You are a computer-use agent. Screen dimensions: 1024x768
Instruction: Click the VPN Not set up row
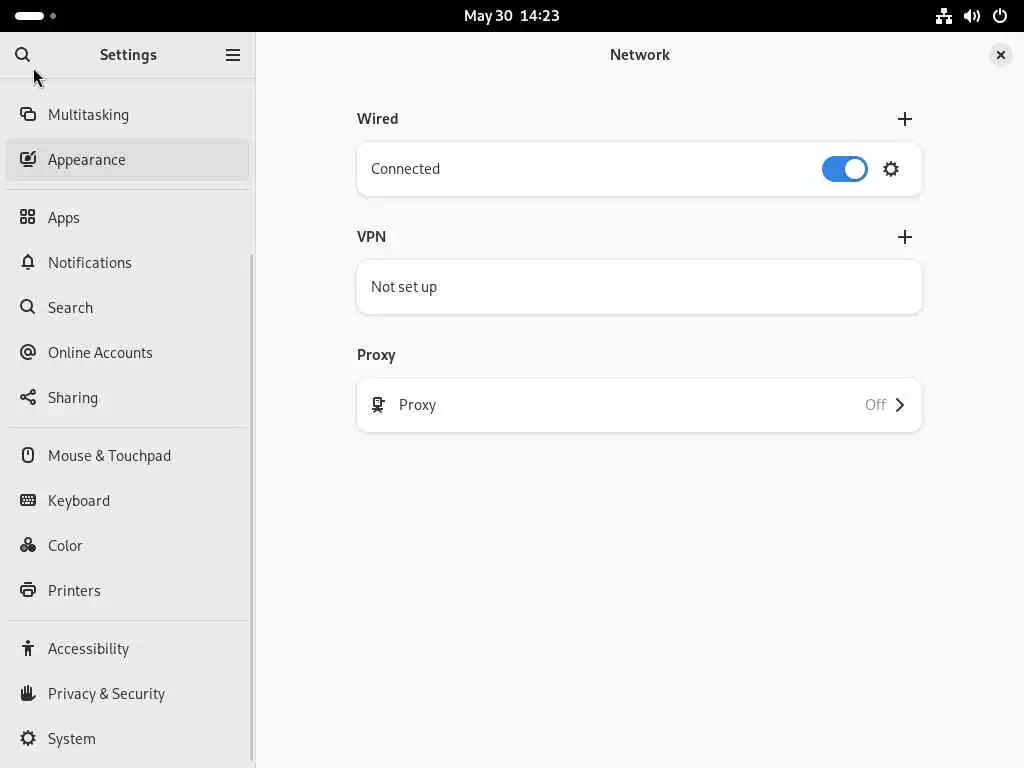click(x=639, y=287)
